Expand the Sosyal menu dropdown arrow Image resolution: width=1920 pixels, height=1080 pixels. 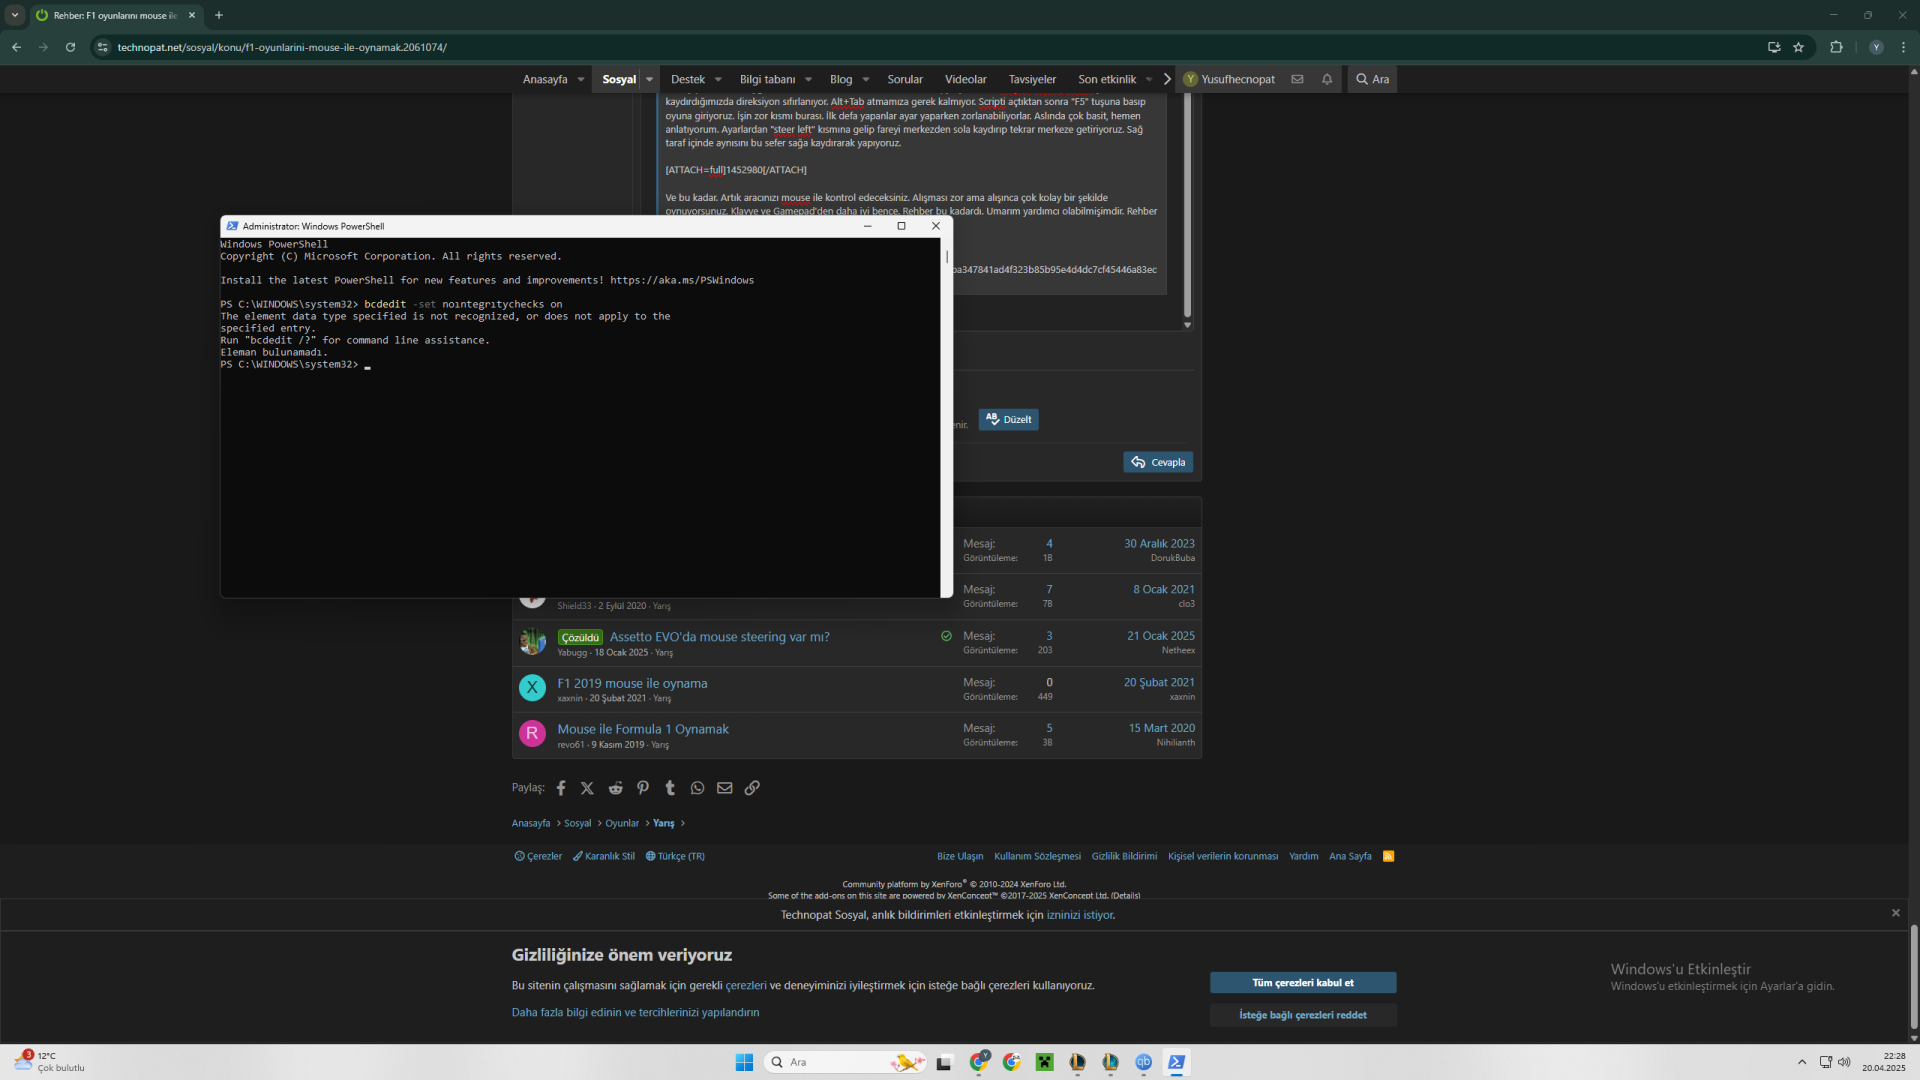point(650,79)
